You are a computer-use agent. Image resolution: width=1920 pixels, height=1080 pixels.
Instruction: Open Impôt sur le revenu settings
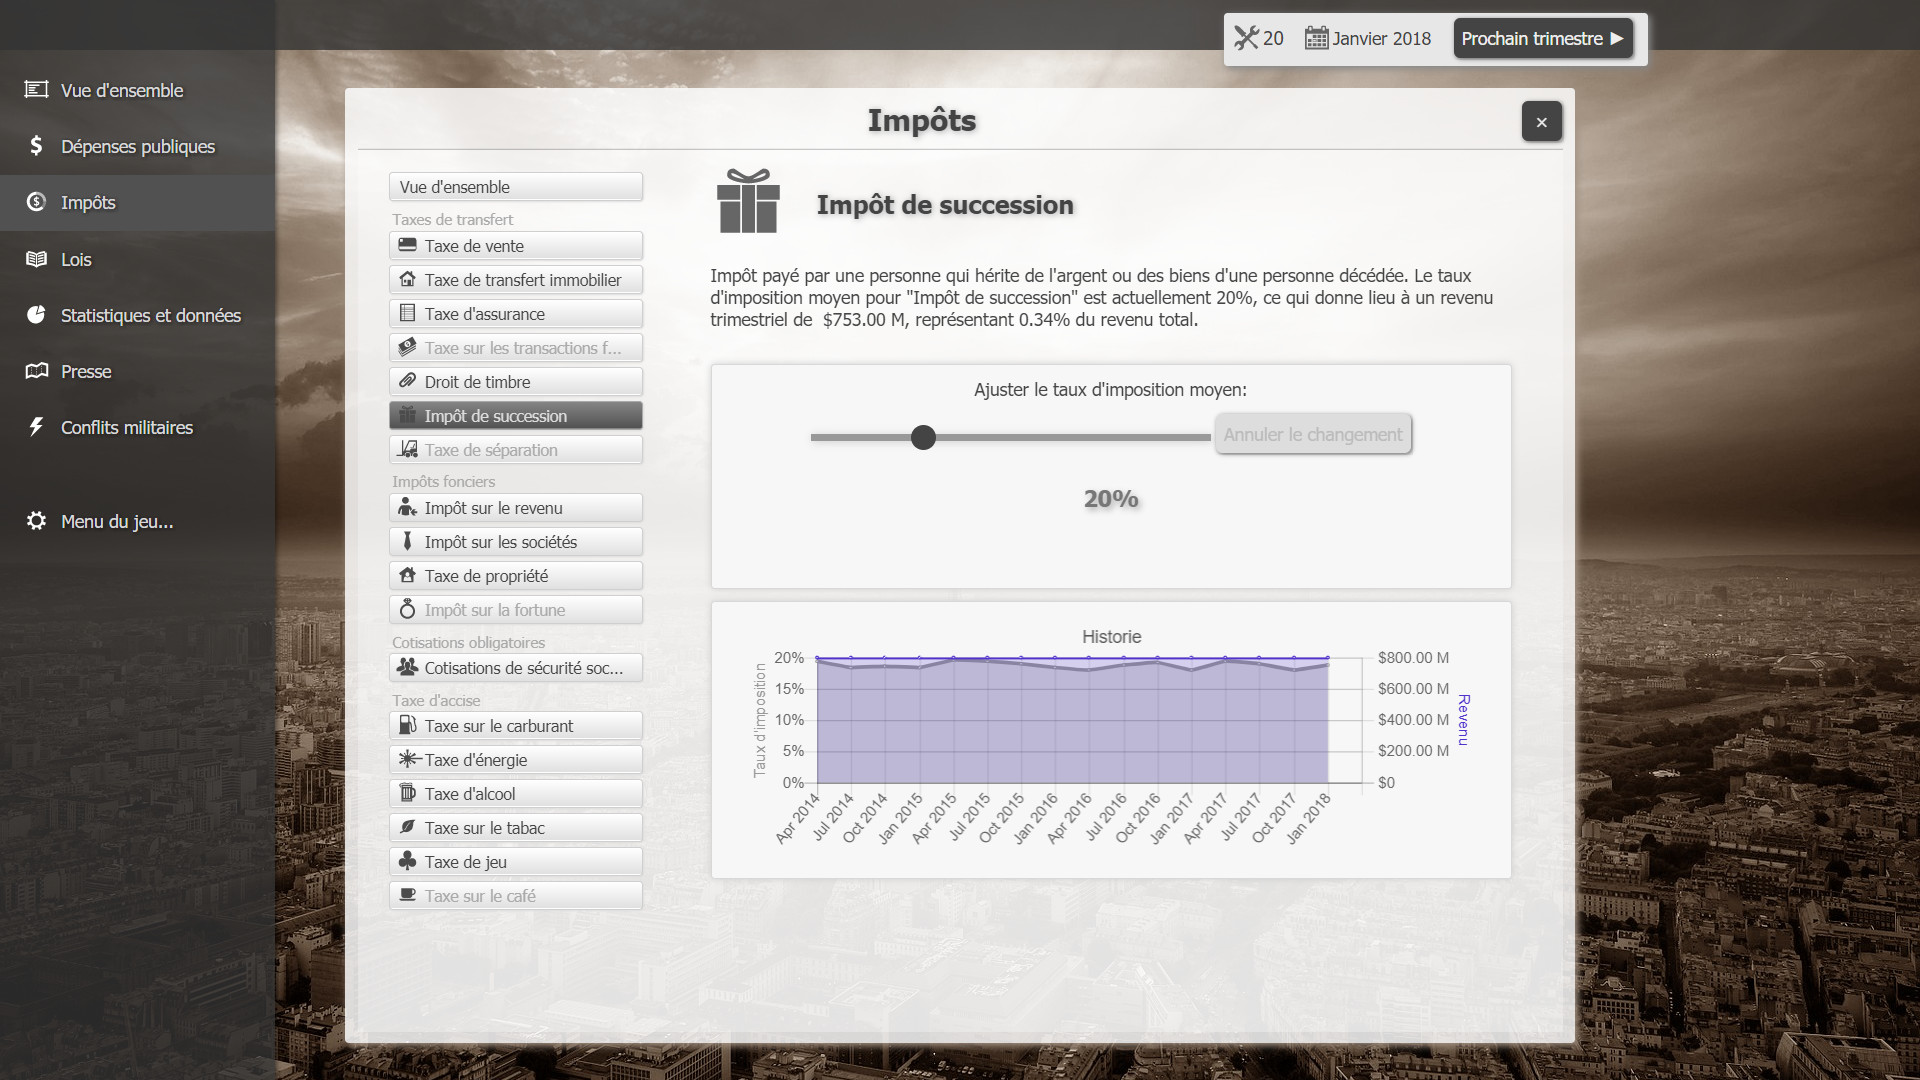coord(515,507)
